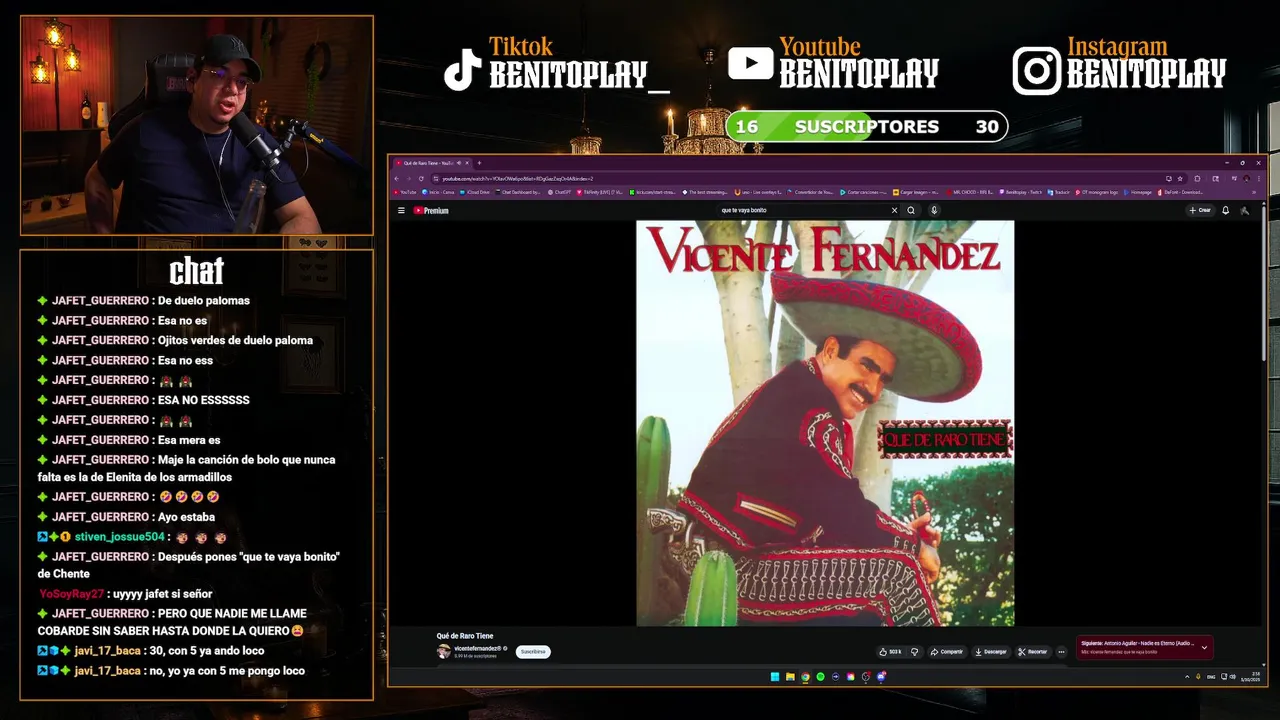Open the three-dot more actions menu
Viewport: 1280px width, 720px height.
[x=1061, y=652]
